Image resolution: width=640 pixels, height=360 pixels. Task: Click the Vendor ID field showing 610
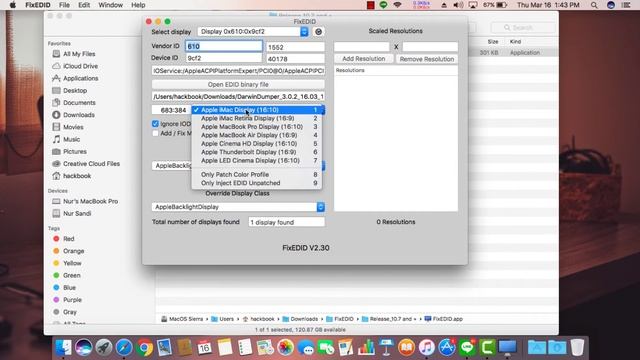point(224,46)
